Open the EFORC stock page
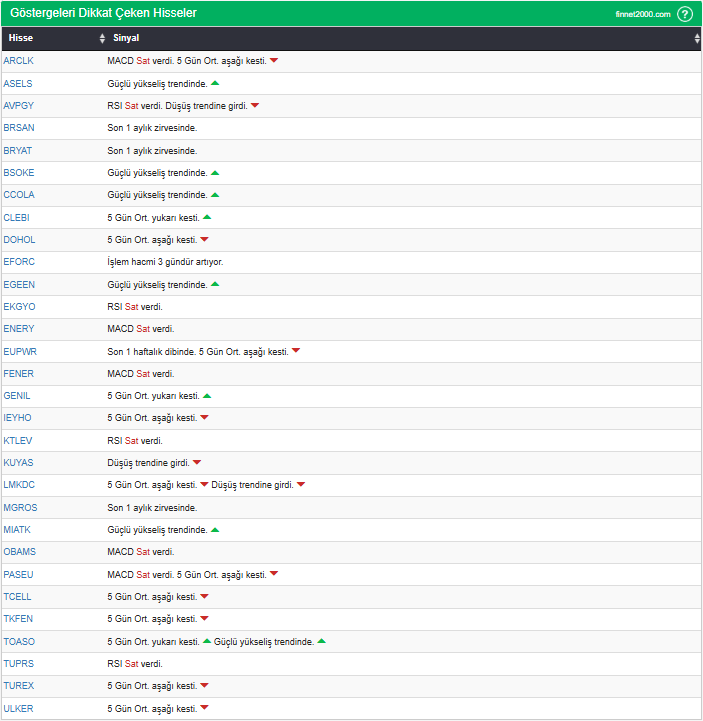Image resolution: width=703 pixels, height=721 pixels. point(19,262)
